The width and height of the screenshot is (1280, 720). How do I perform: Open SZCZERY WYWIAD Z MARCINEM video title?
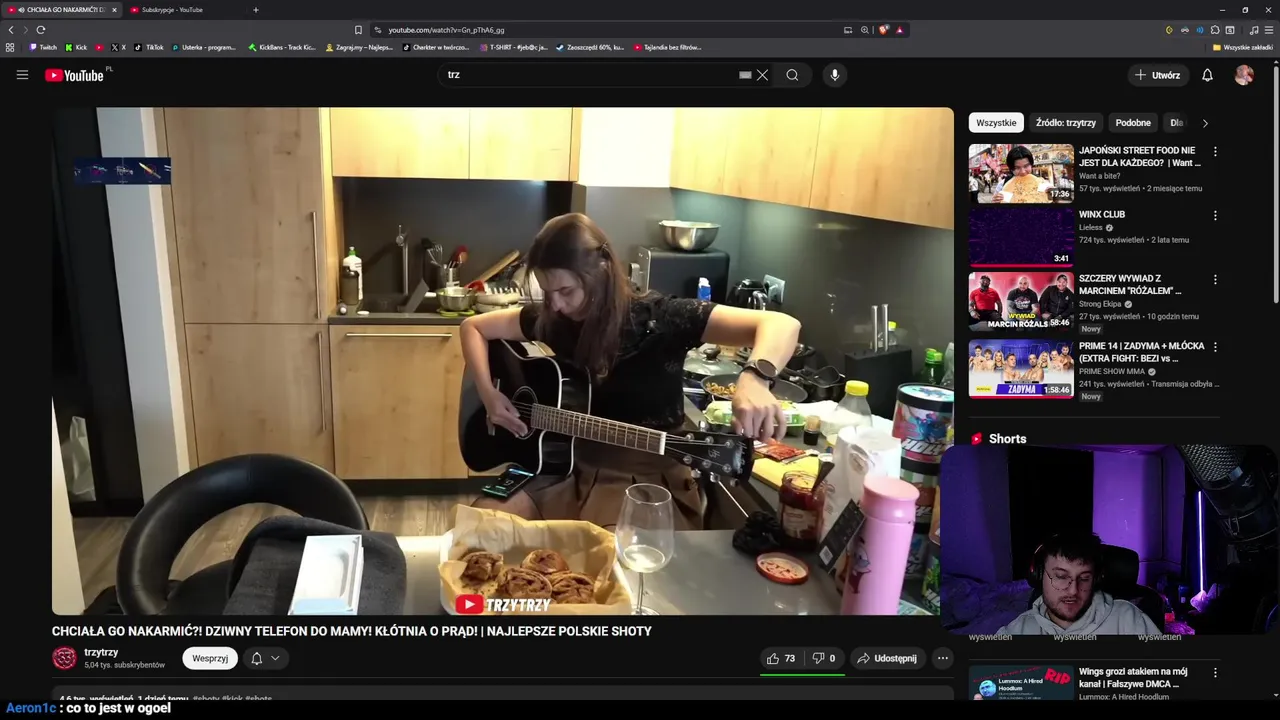click(1130, 285)
